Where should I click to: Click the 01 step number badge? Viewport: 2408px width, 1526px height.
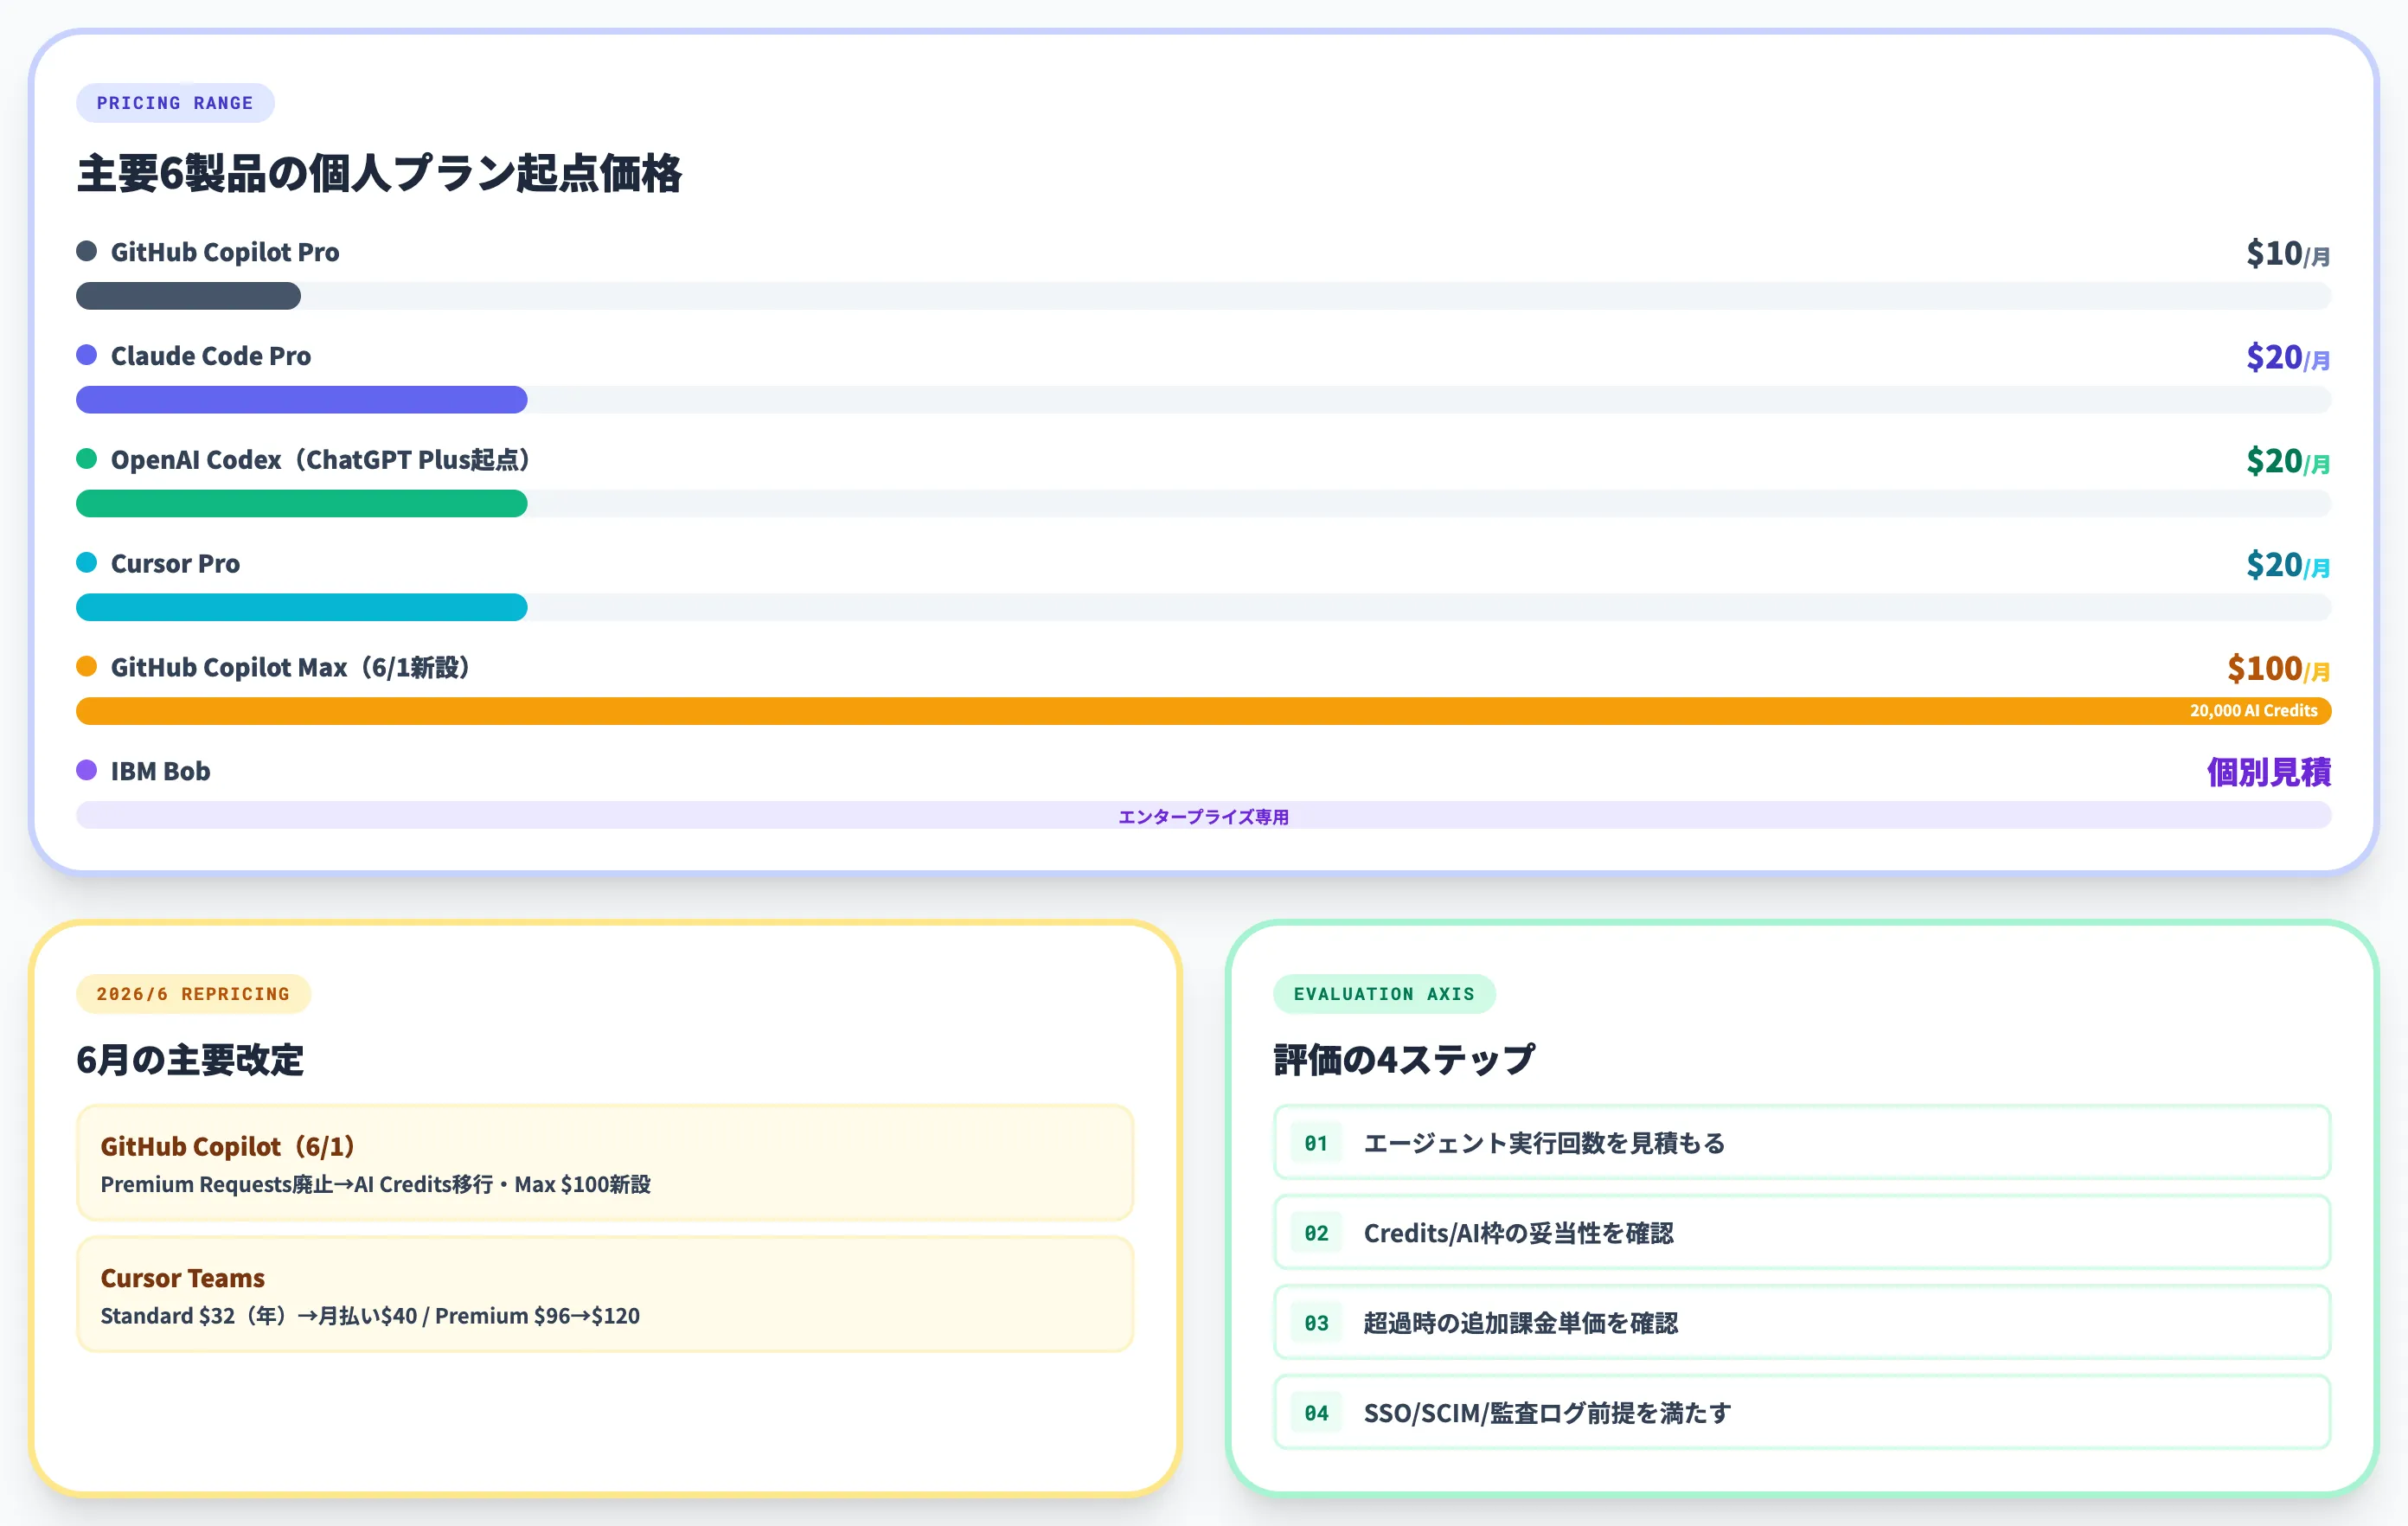[1316, 1143]
